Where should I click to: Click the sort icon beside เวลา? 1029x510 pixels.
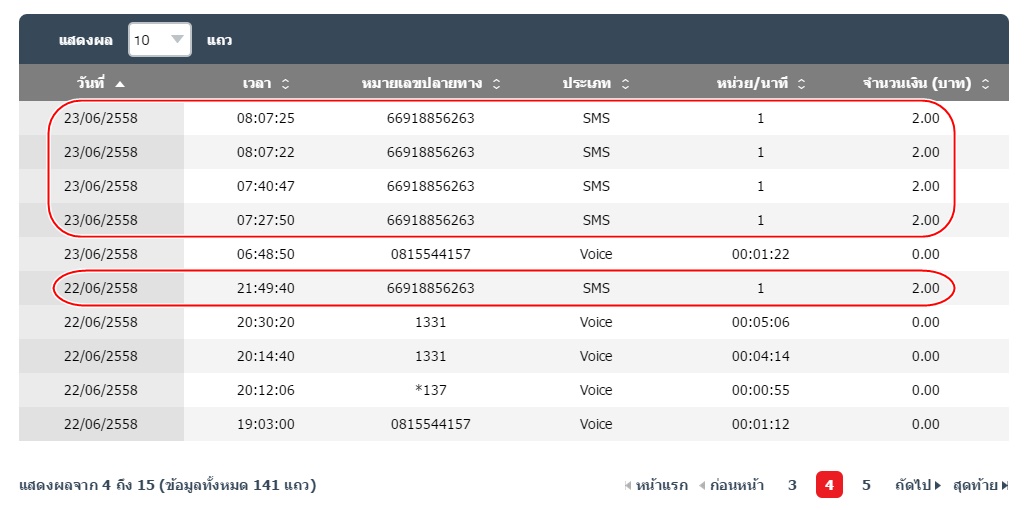tap(285, 84)
